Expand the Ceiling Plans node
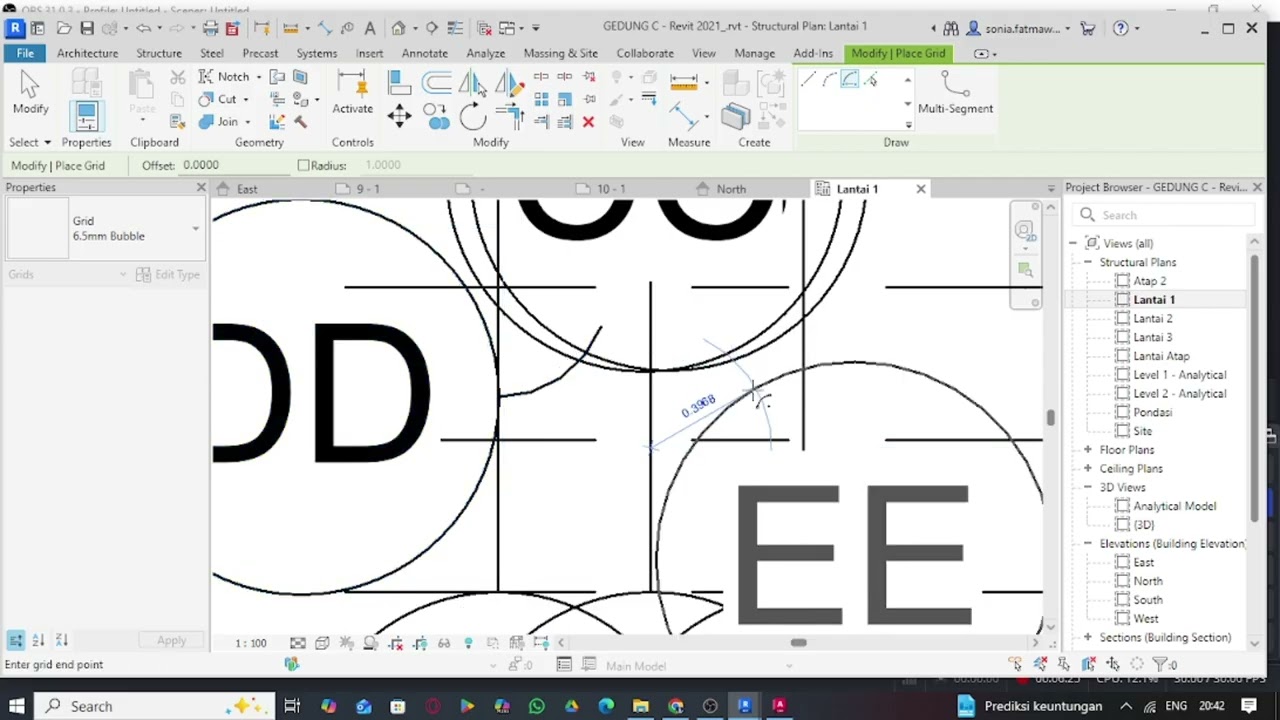1280x720 pixels. pyautogui.click(x=1088, y=468)
